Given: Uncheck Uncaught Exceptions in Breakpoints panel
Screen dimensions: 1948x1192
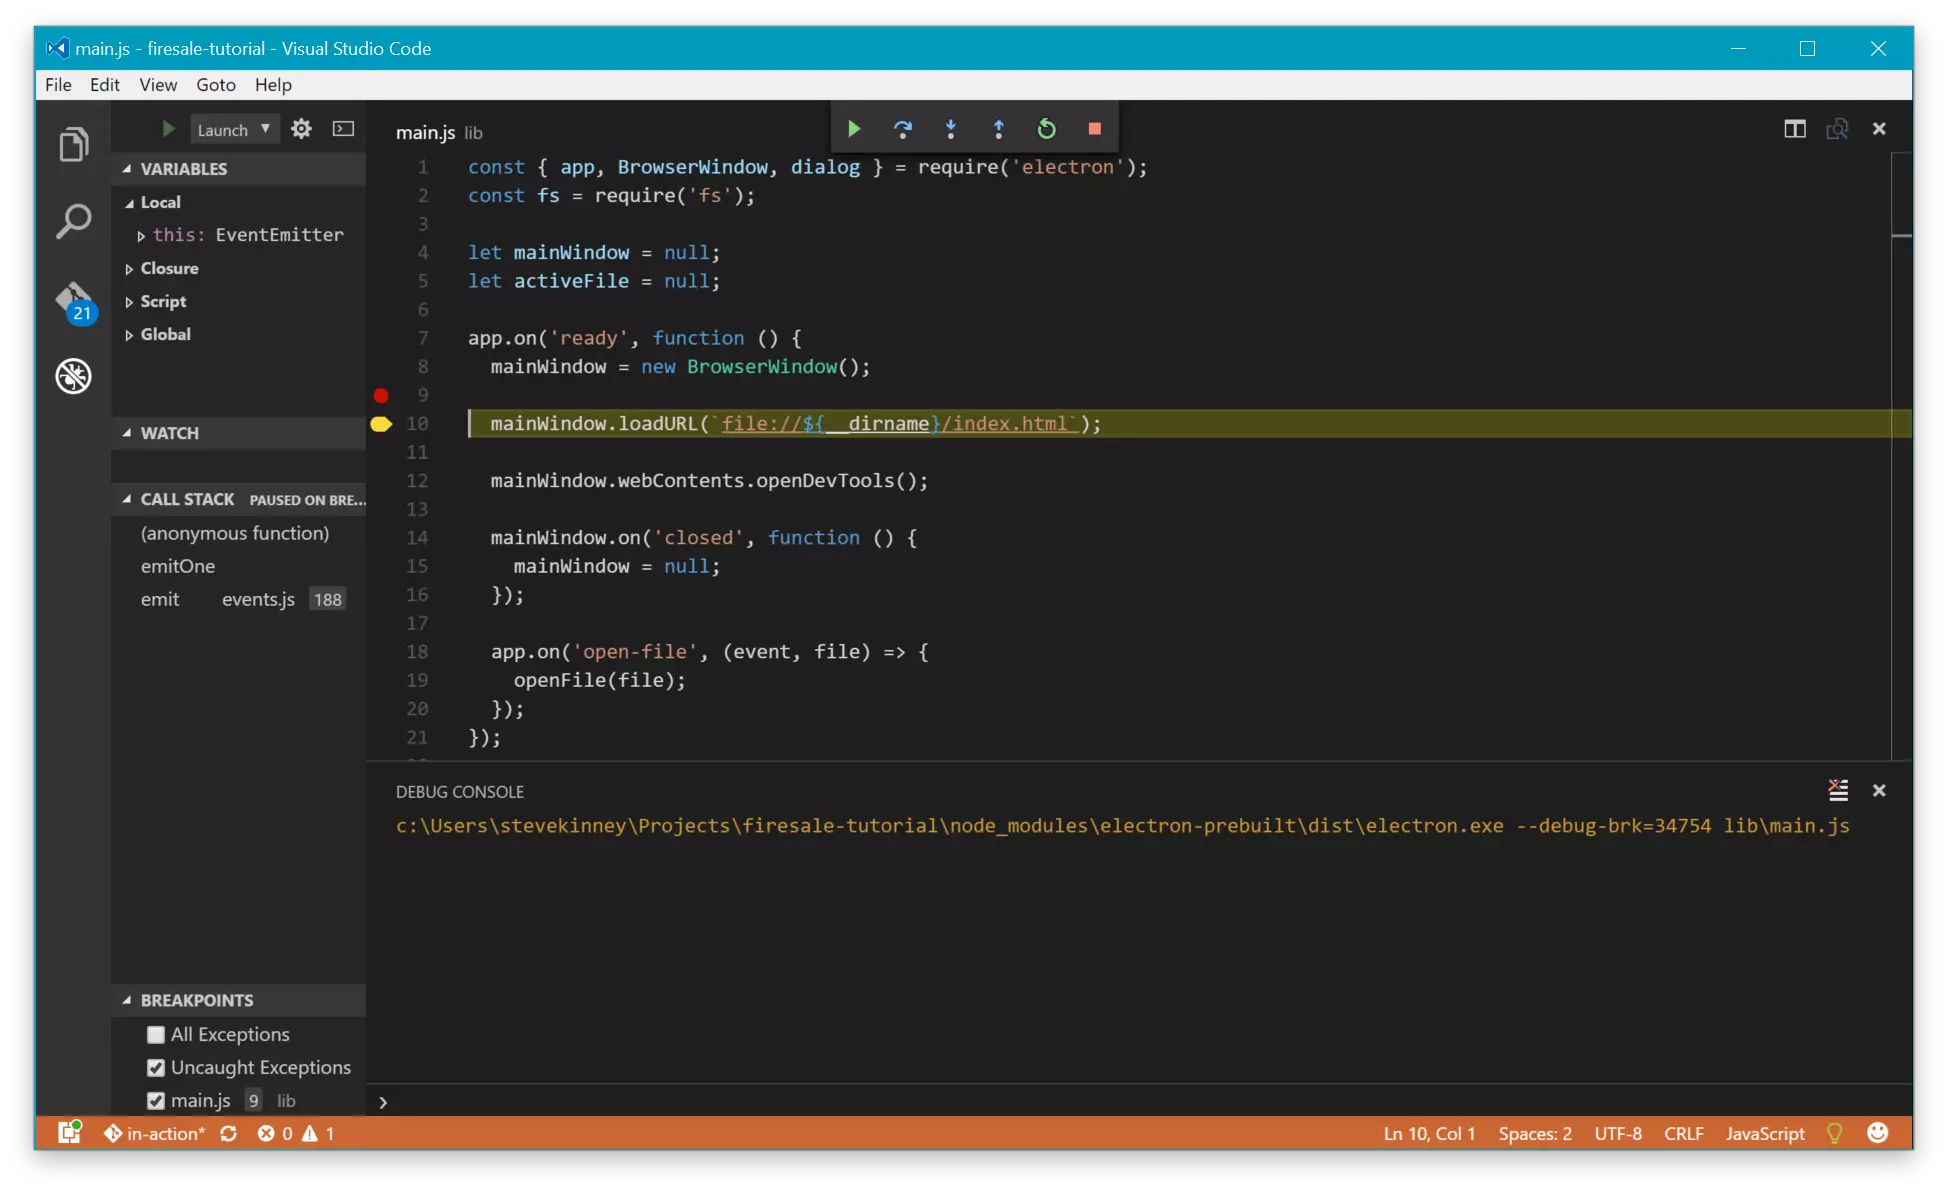Looking at the screenshot, I should (156, 1067).
